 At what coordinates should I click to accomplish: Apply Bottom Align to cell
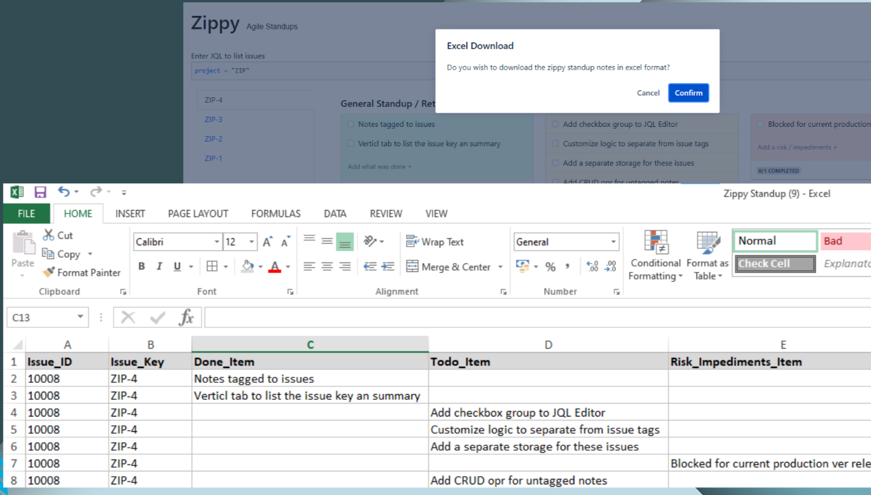point(345,242)
